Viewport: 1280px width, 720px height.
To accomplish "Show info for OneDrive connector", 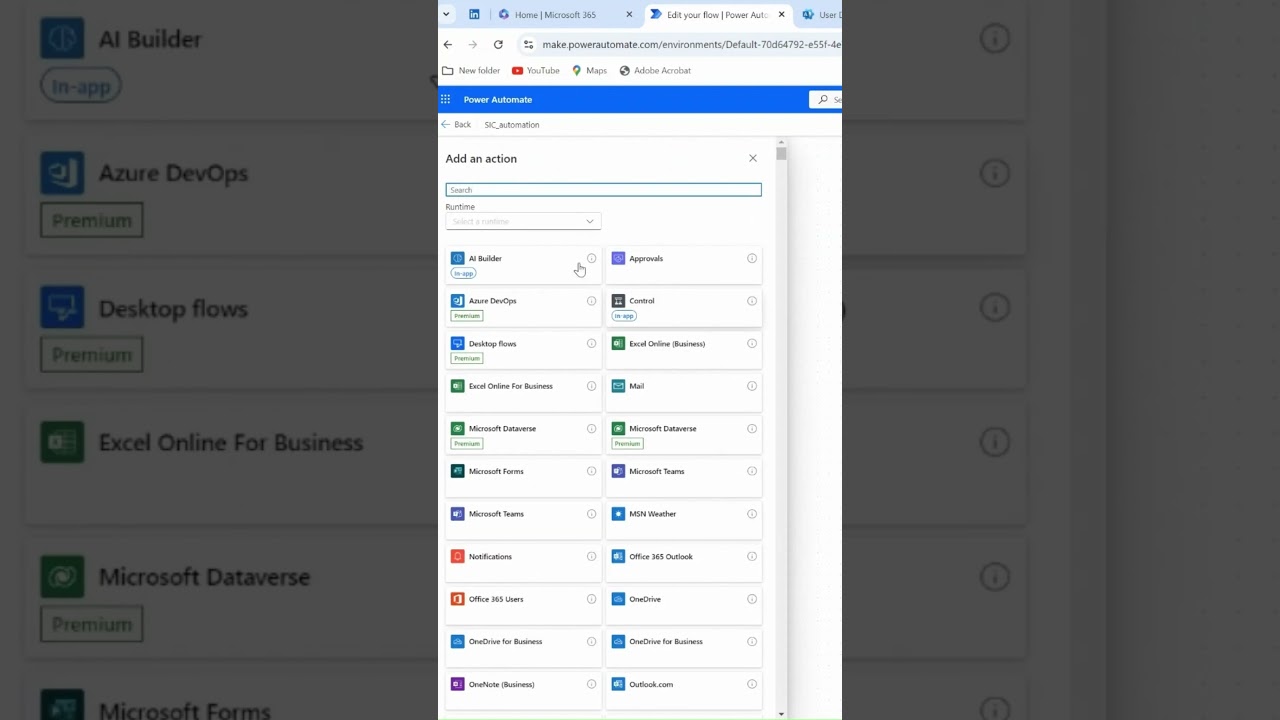I will point(752,599).
